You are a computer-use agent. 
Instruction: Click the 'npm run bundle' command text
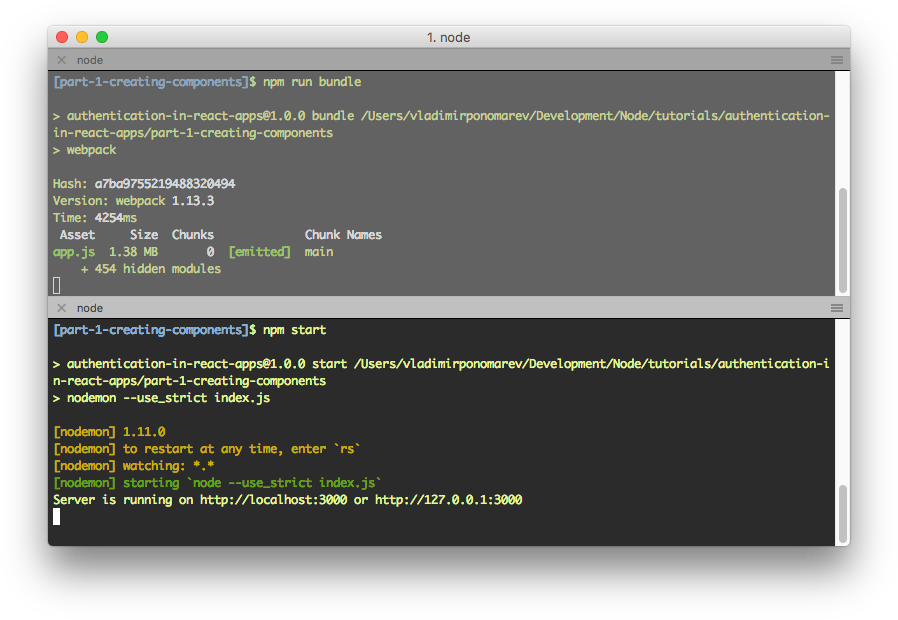tap(312, 82)
